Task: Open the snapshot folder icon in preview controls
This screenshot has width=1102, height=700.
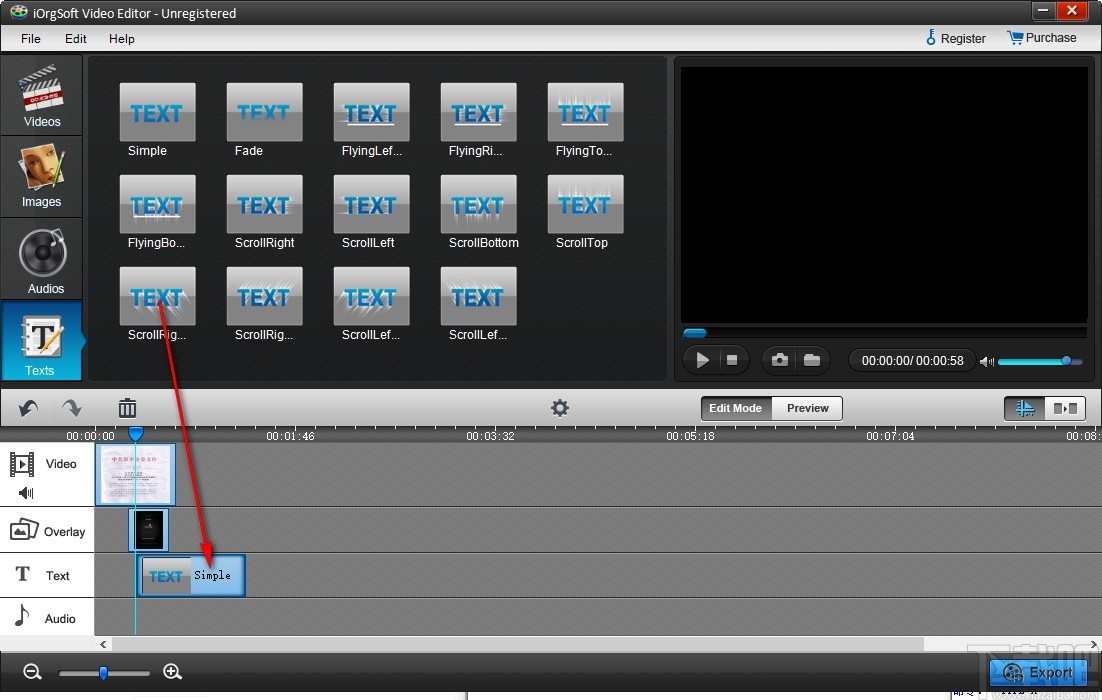Action: pyautogui.click(x=810, y=360)
